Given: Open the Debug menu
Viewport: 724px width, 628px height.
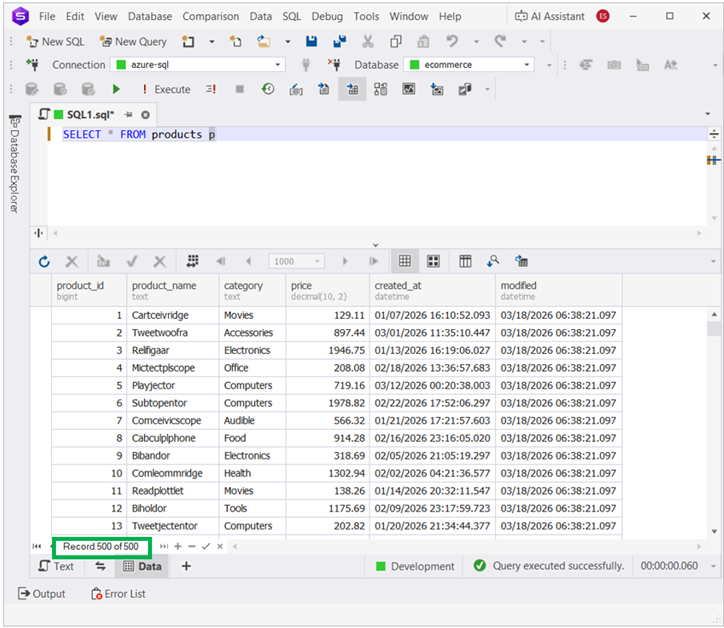Looking at the screenshot, I should pyautogui.click(x=327, y=16).
